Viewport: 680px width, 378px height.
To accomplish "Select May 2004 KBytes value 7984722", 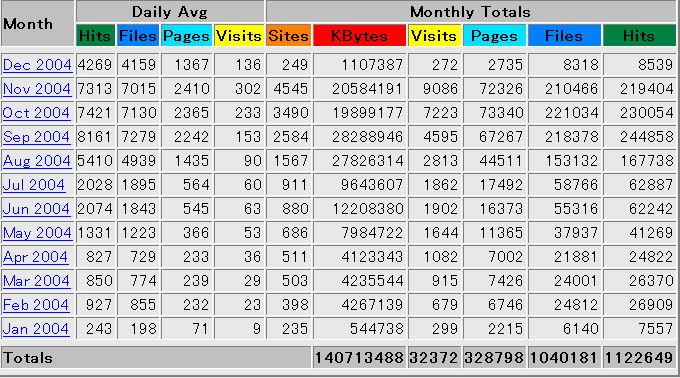I will [x=373, y=233].
